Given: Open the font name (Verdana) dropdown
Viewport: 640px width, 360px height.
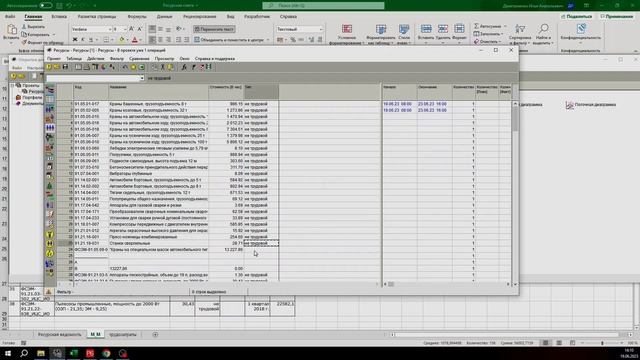Looking at the screenshot, I should coord(110,29).
